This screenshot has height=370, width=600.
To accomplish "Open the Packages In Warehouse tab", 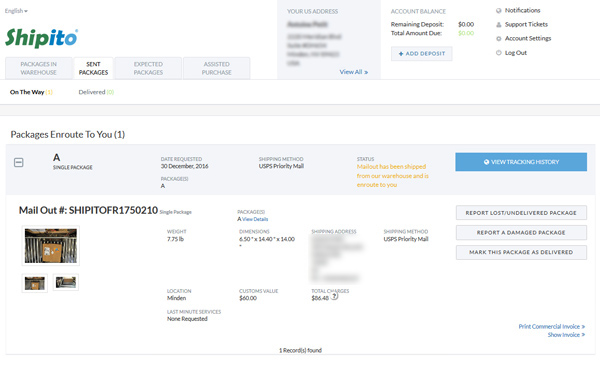I will click(39, 68).
